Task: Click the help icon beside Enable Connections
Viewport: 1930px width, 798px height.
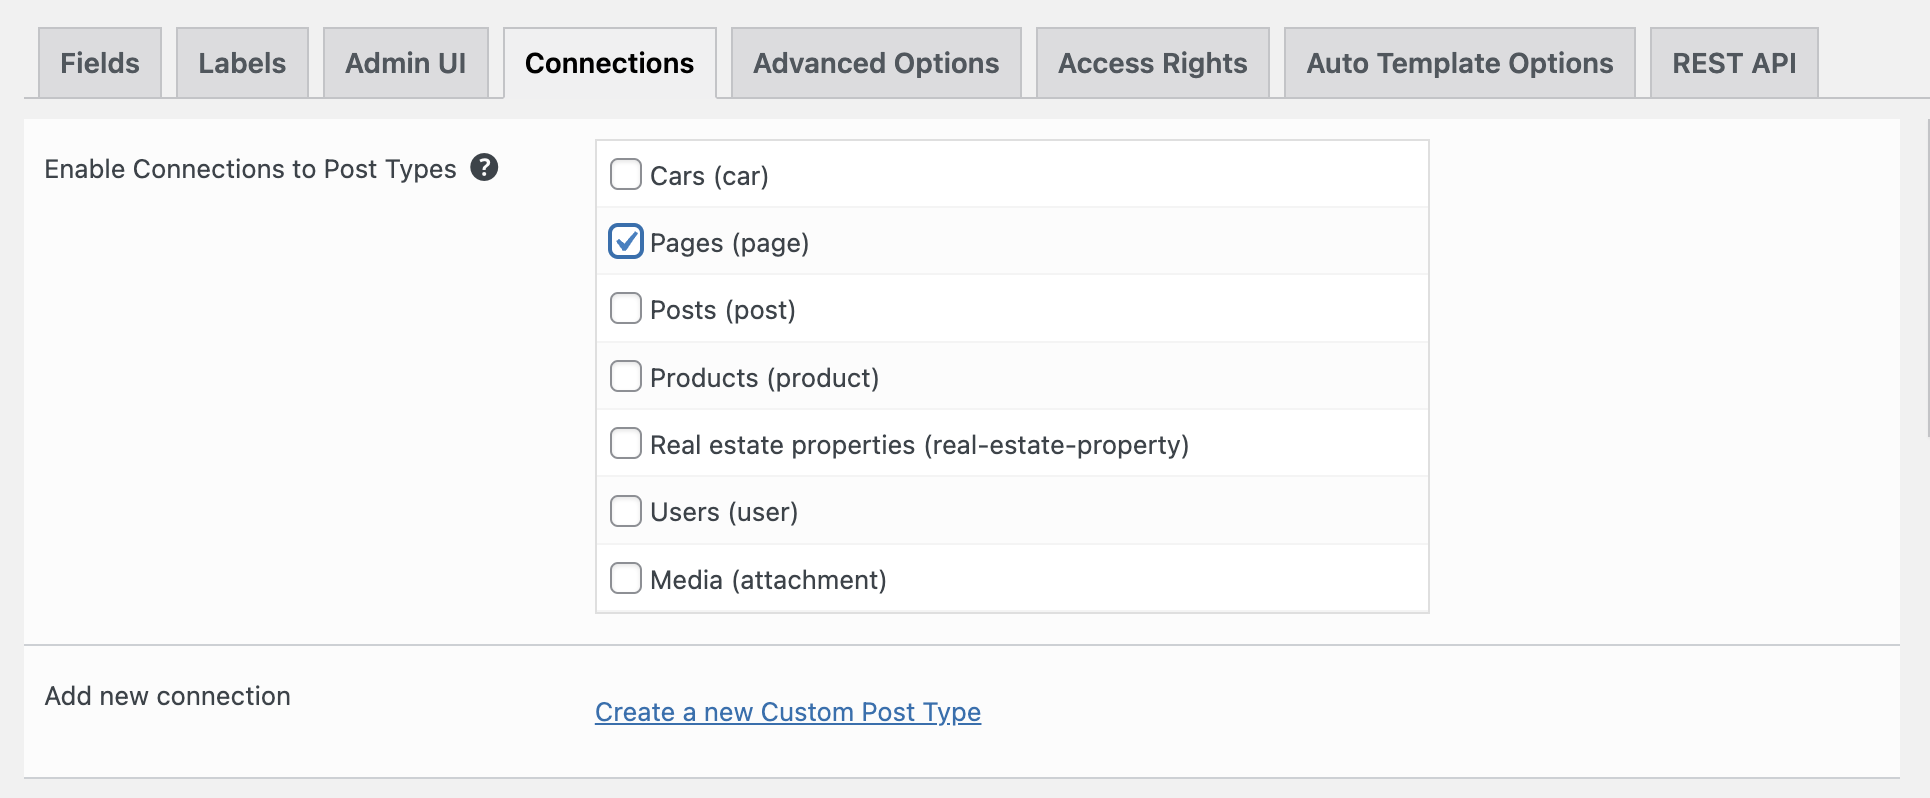Action: tap(484, 168)
